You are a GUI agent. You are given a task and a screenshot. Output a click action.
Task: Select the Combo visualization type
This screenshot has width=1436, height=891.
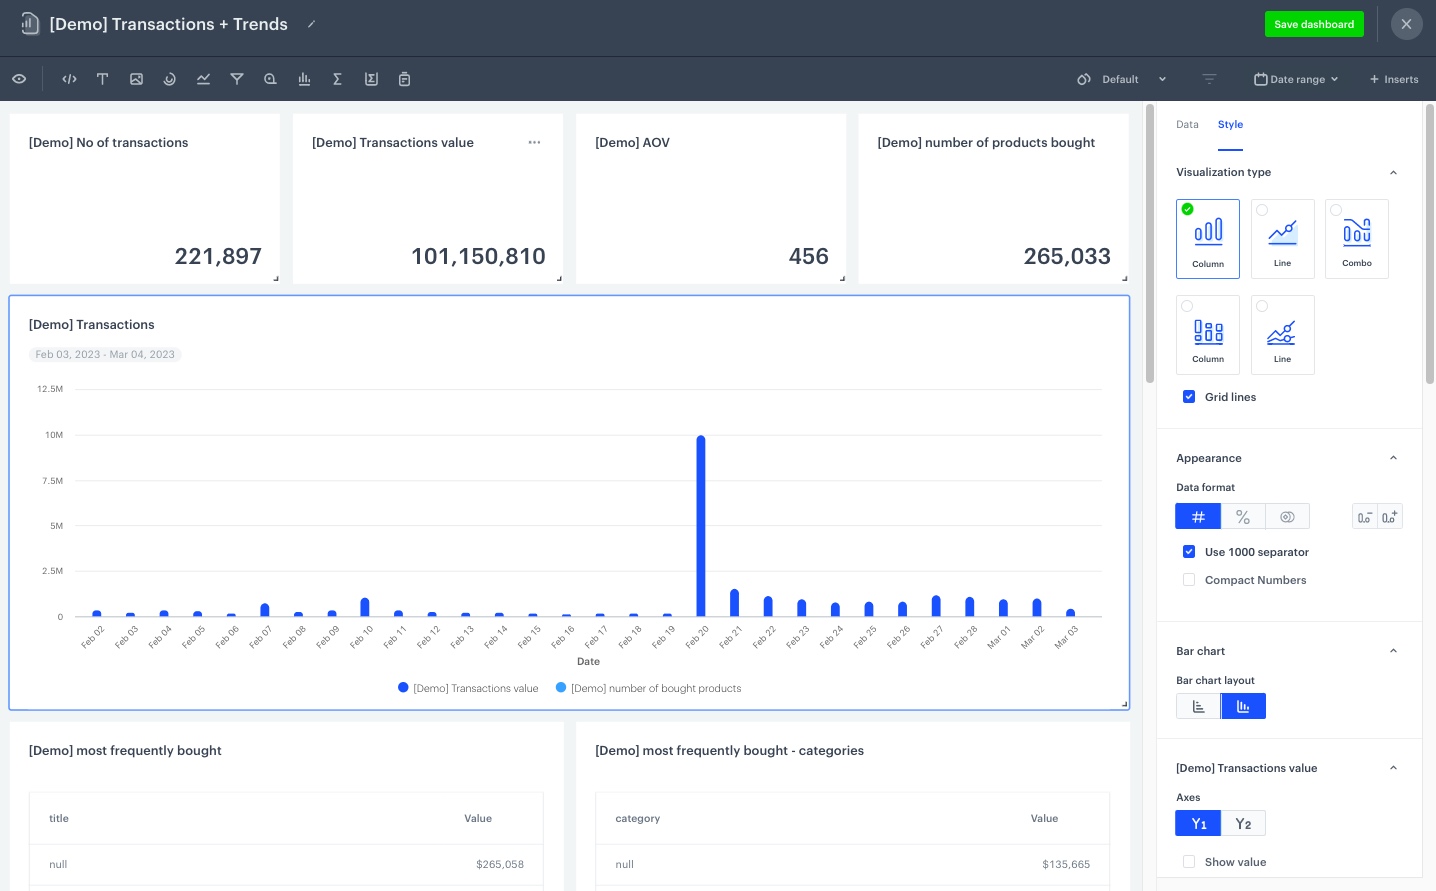1356,239
